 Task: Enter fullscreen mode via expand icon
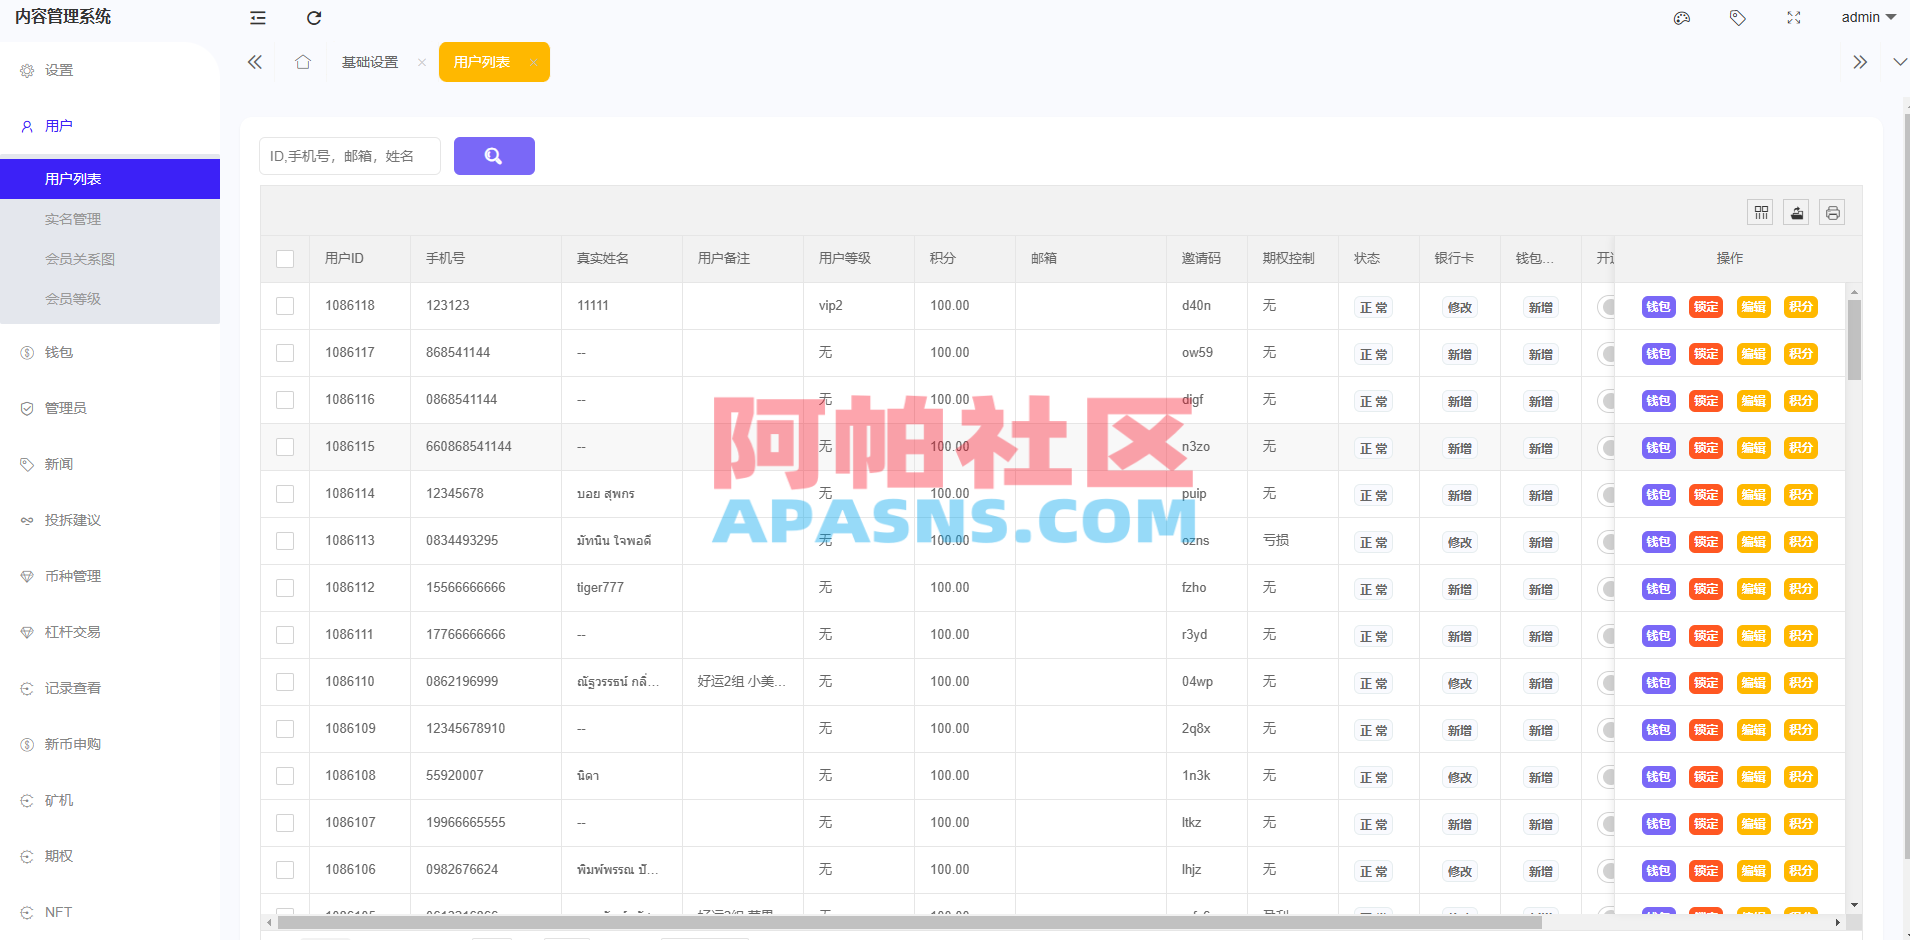tap(1792, 17)
